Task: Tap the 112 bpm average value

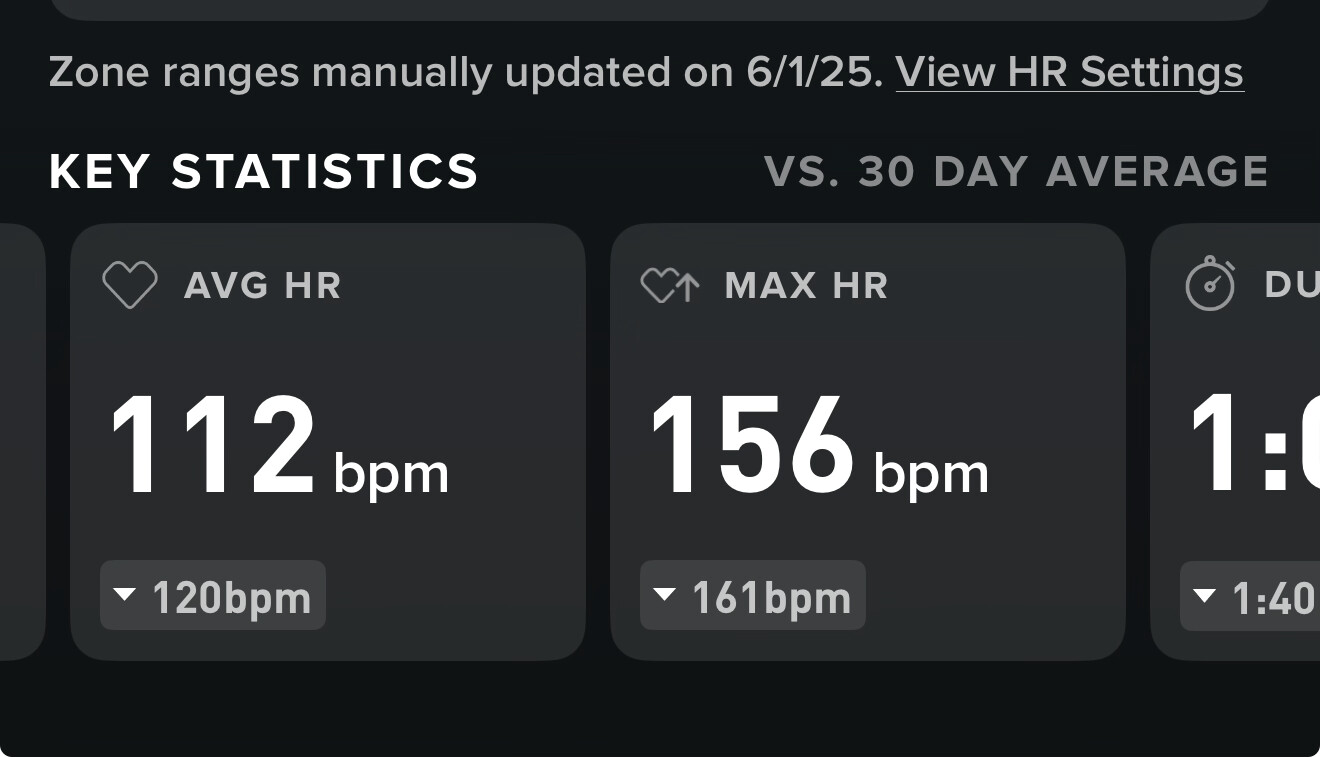Action: click(279, 446)
